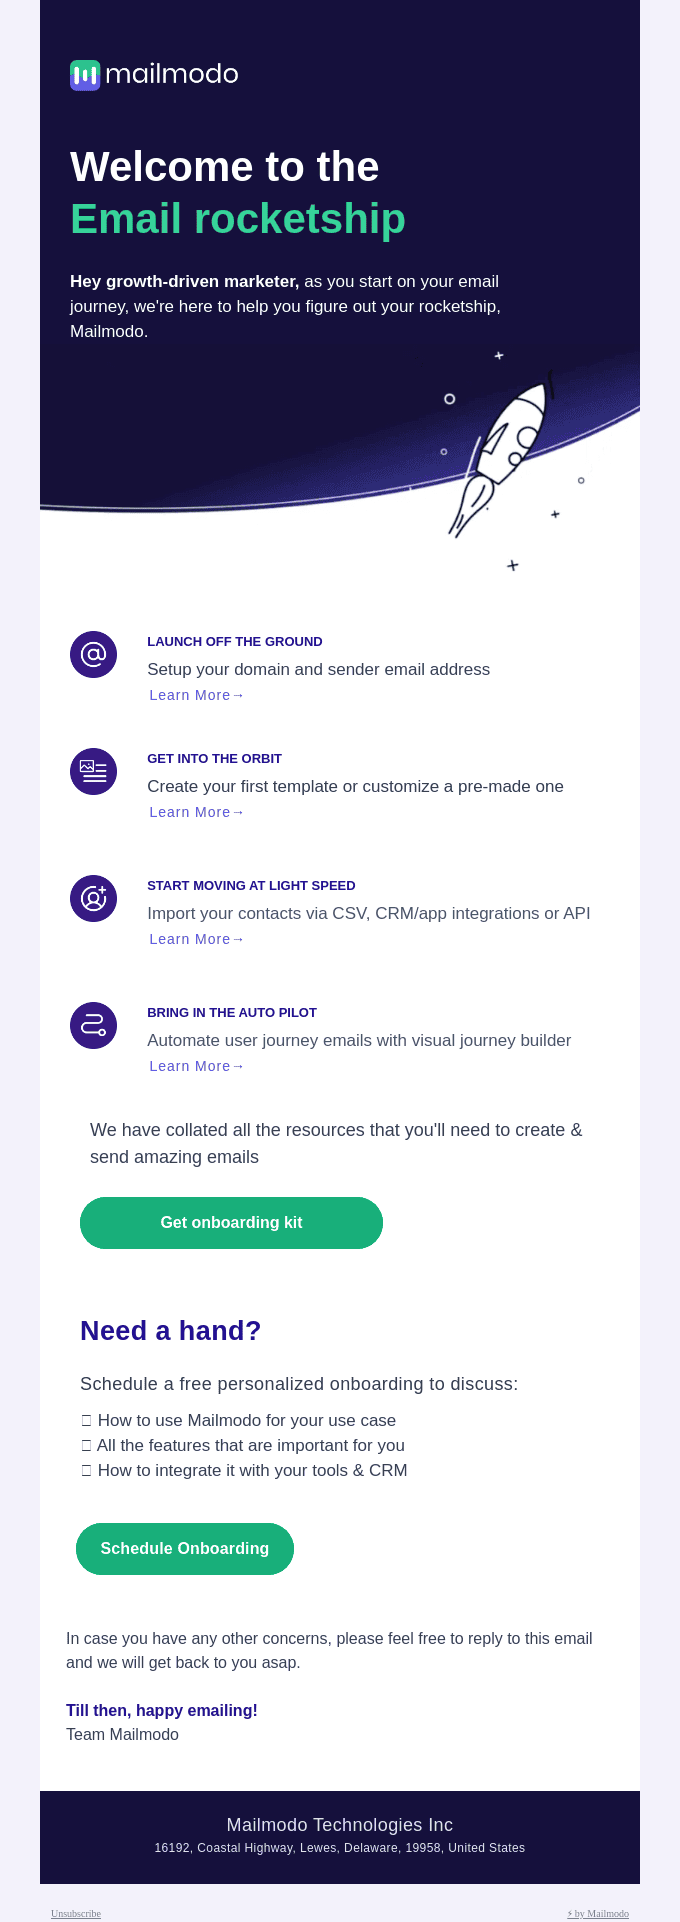Follow Learn More for importing contacts
The height and width of the screenshot is (1922, 680).
click(x=197, y=939)
